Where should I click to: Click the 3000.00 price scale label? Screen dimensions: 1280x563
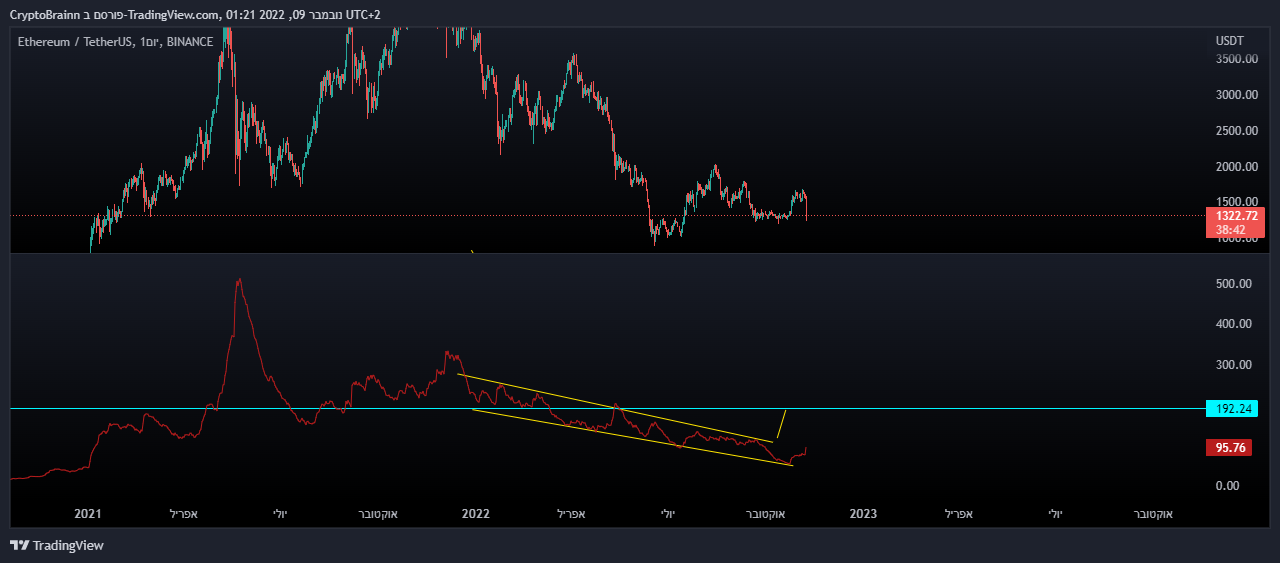pos(1237,95)
